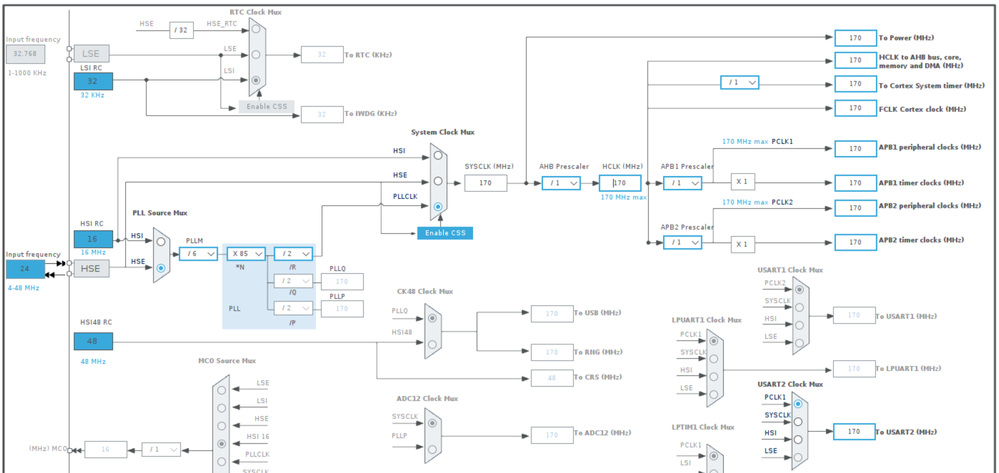Click gray Enable CSS button under RTC Clock Mux
Screen dimensions: 999x473
point(266,107)
